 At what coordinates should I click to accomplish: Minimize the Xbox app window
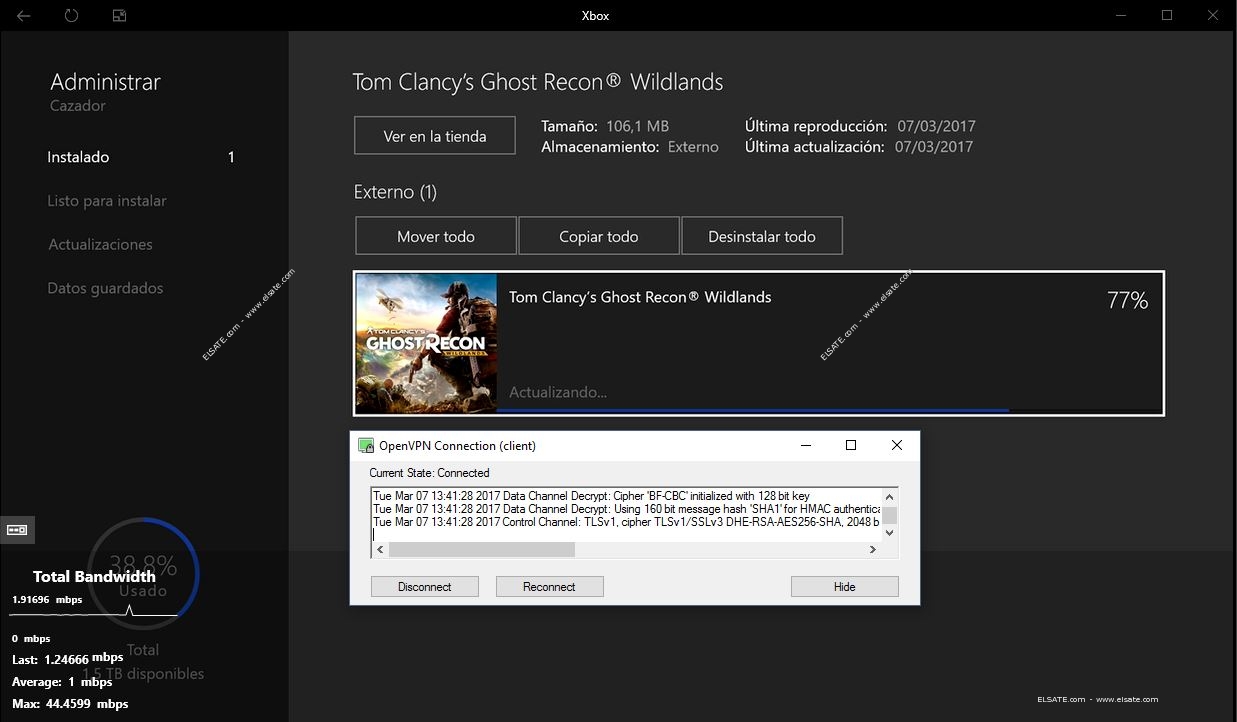(x=1121, y=16)
